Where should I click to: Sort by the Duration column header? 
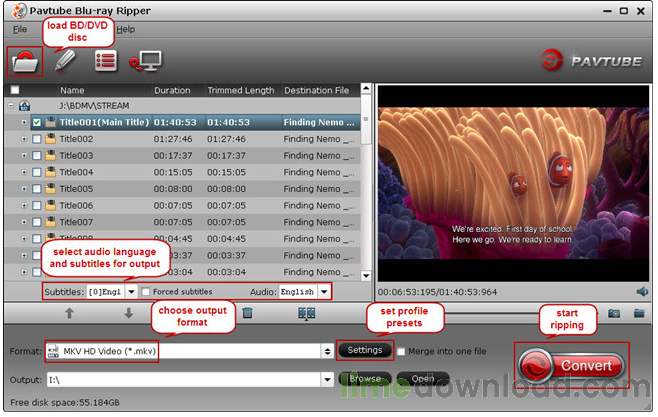pyautogui.click(x=172, y=90)
